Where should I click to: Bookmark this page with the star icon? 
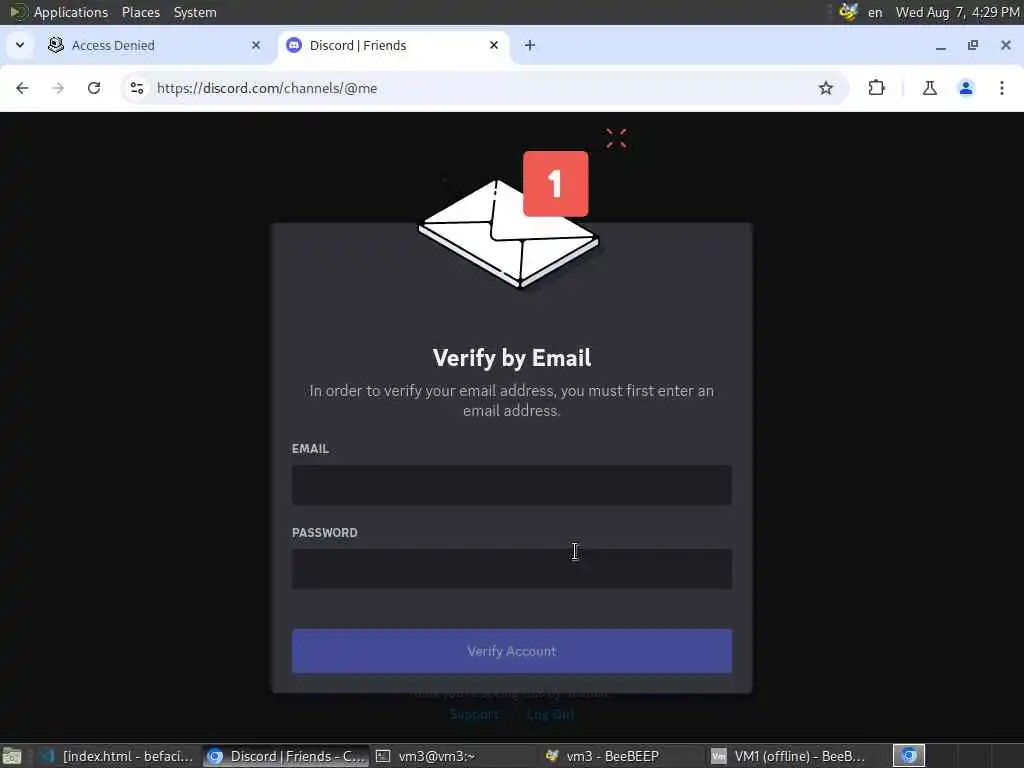coord(825,88)
